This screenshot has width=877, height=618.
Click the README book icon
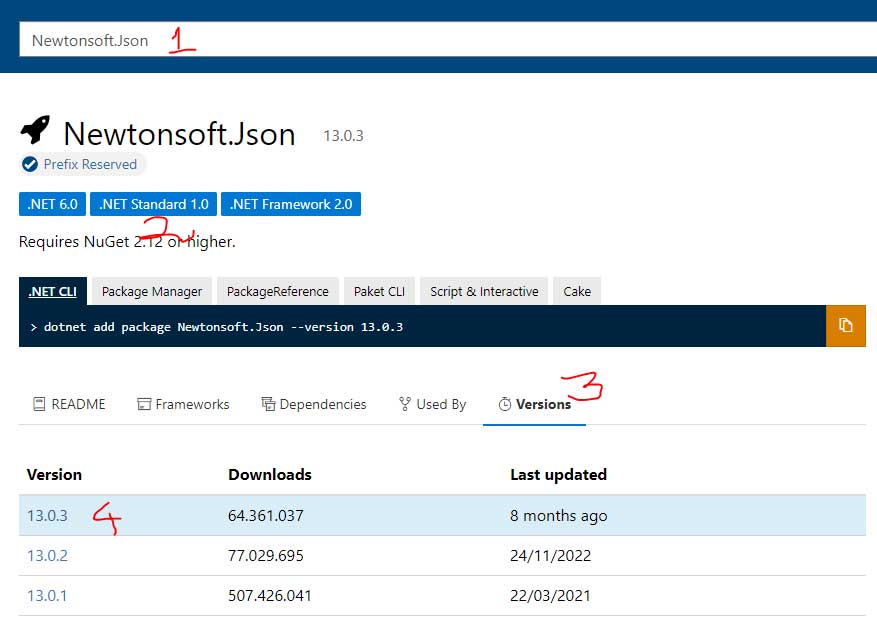click(x=39, y=404)
